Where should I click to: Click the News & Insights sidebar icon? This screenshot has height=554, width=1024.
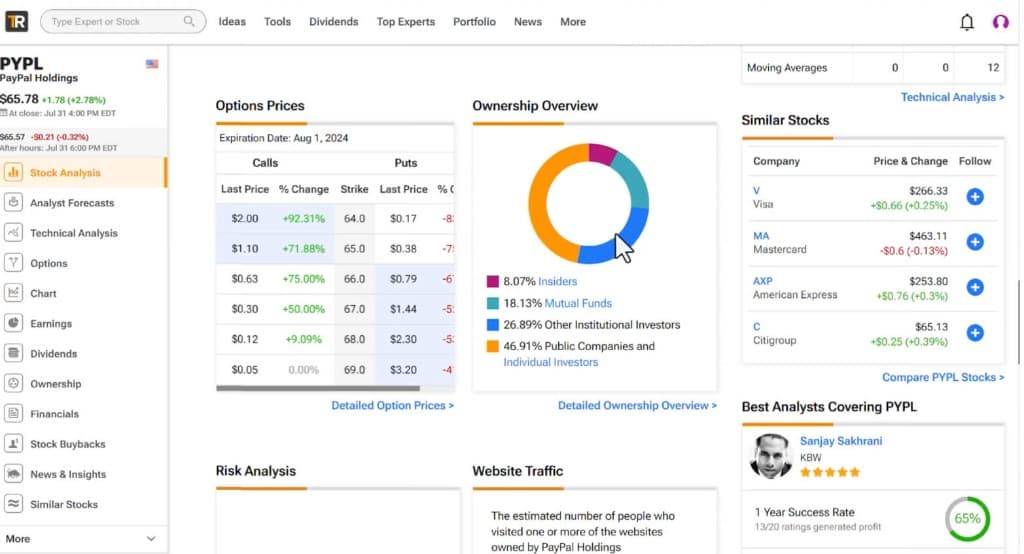point(13,474)
